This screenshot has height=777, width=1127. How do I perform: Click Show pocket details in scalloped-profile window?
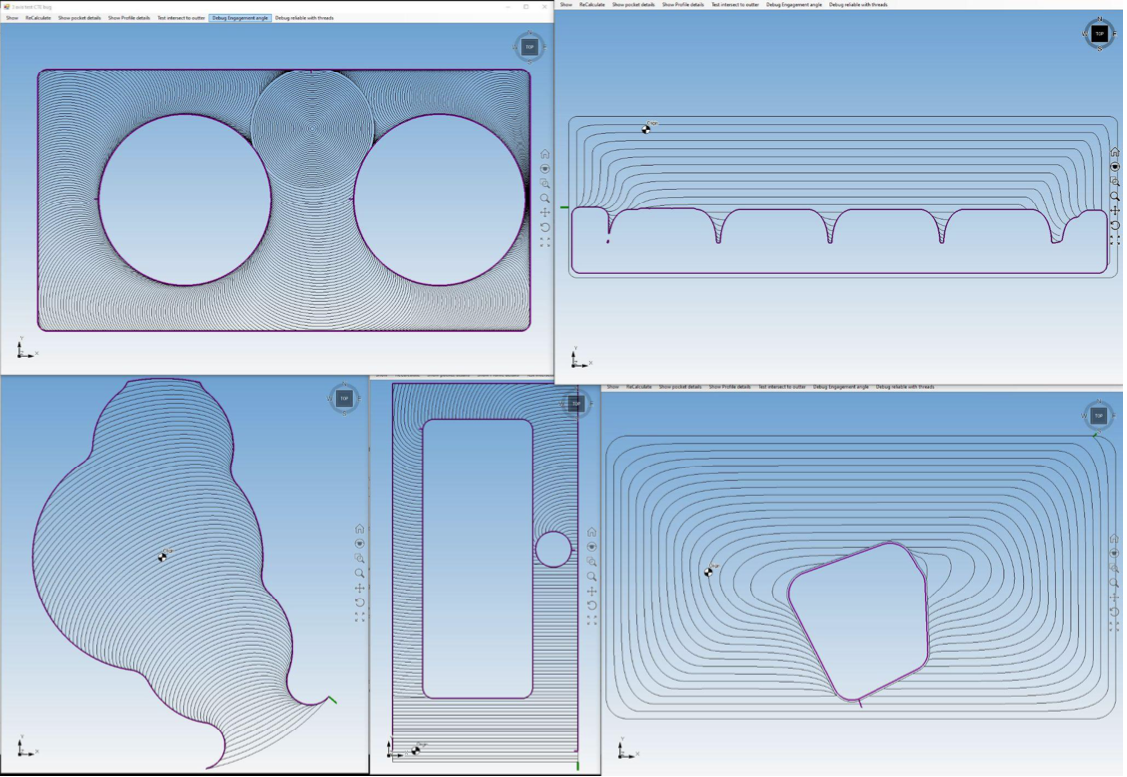633,5
